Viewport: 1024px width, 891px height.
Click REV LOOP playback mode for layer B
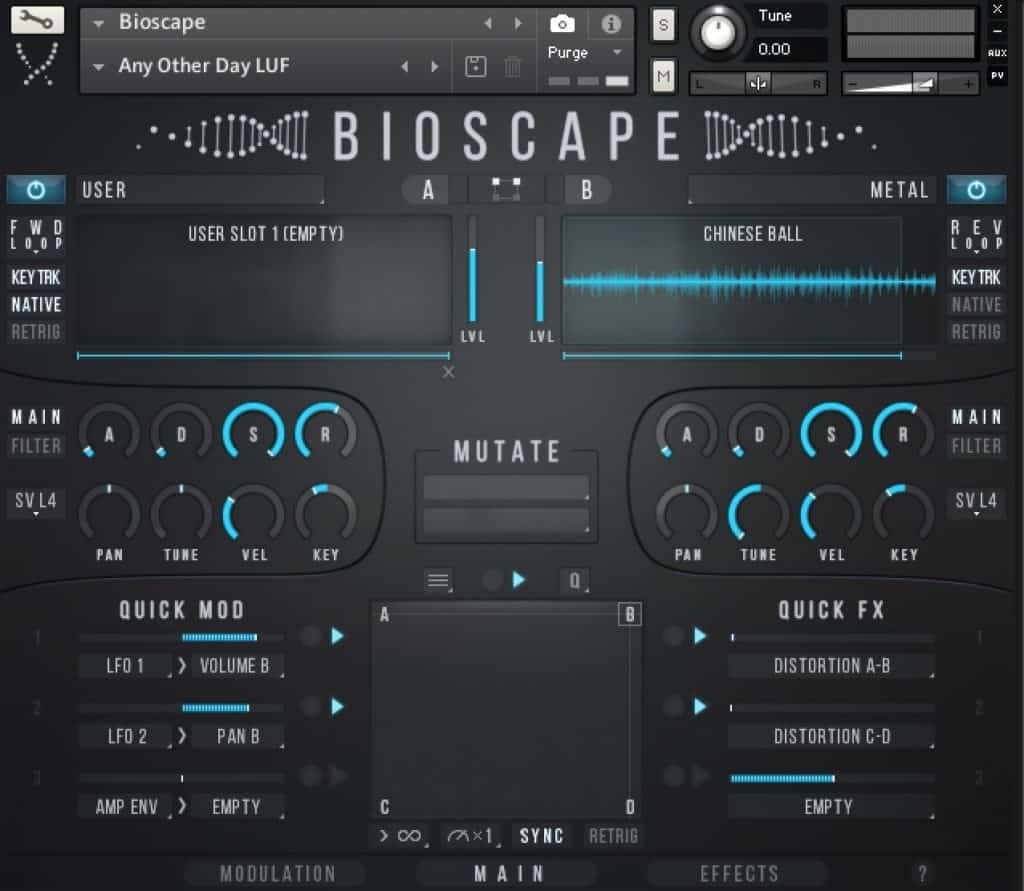[976, 235]
